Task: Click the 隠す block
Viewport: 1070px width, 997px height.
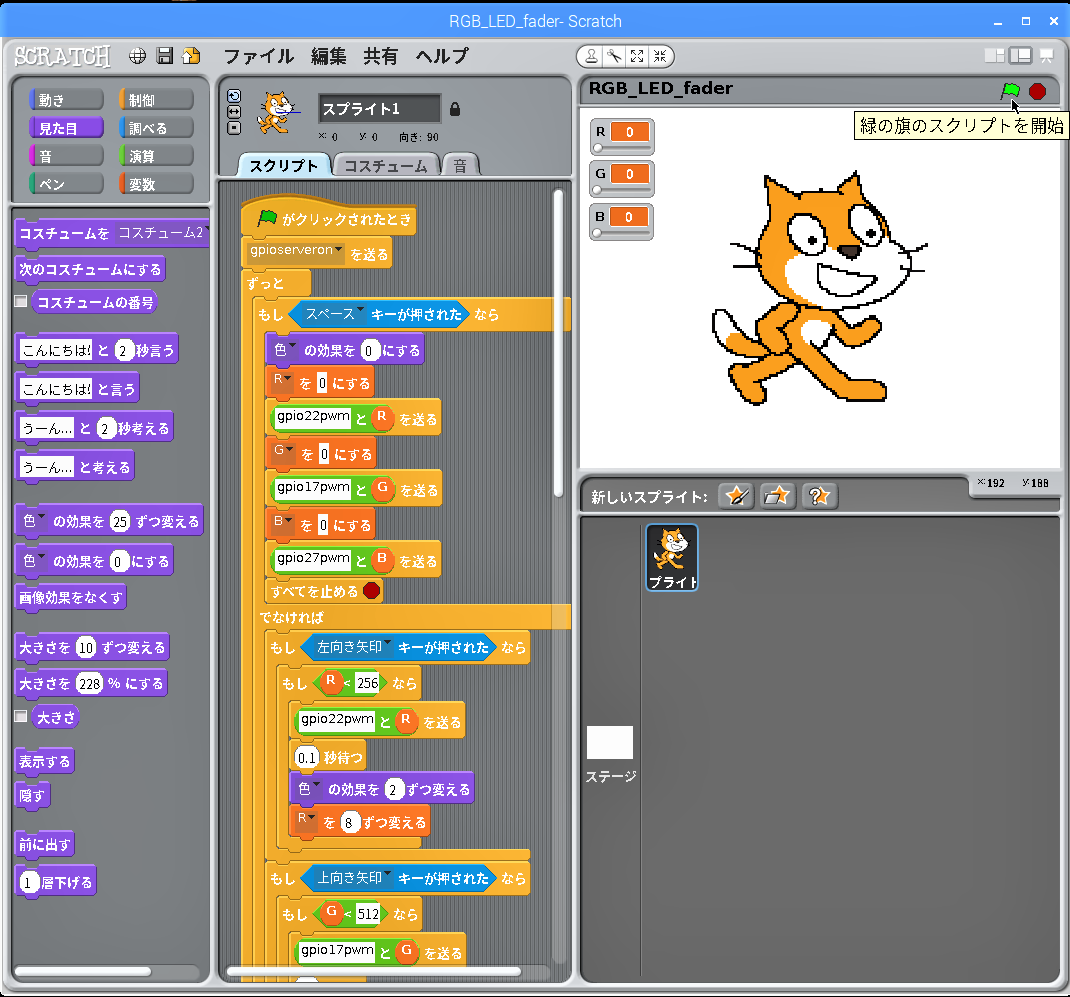Action: 32,796
